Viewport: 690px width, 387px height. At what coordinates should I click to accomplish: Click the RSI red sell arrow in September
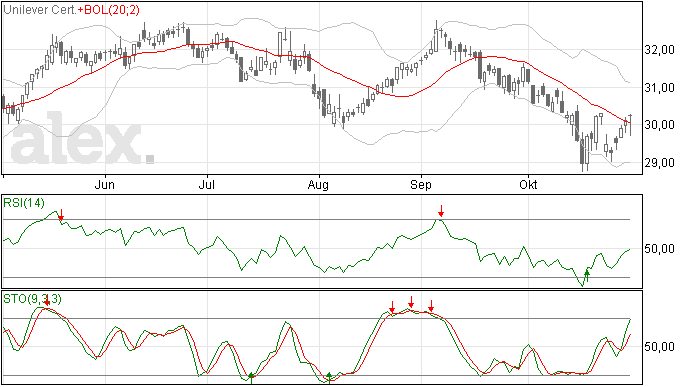pyautogui.click(x=441, y=211)
